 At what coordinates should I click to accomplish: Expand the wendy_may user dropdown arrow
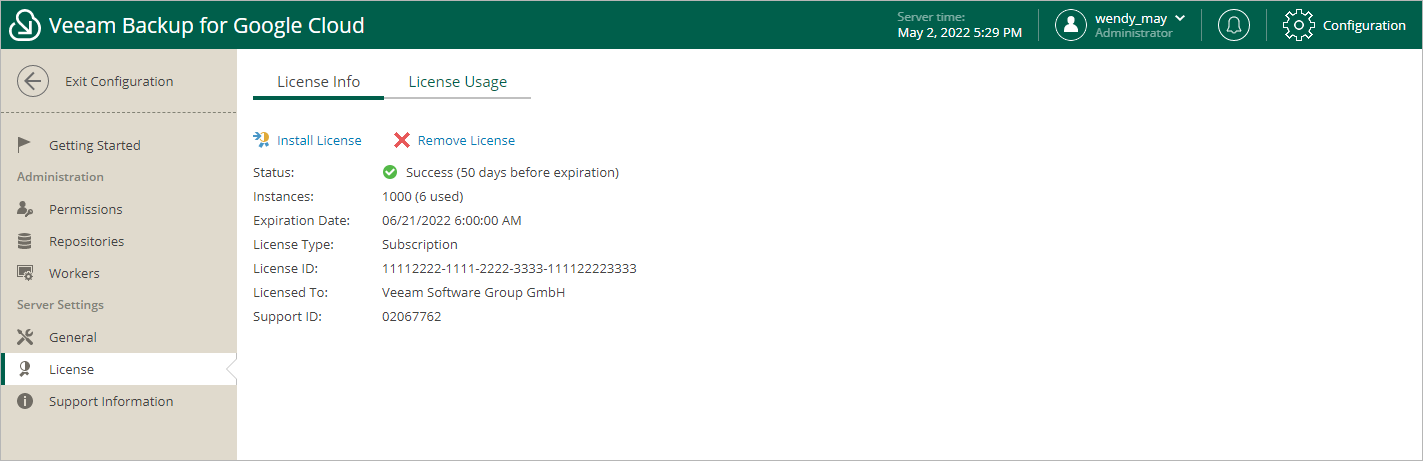(1180, 18)
